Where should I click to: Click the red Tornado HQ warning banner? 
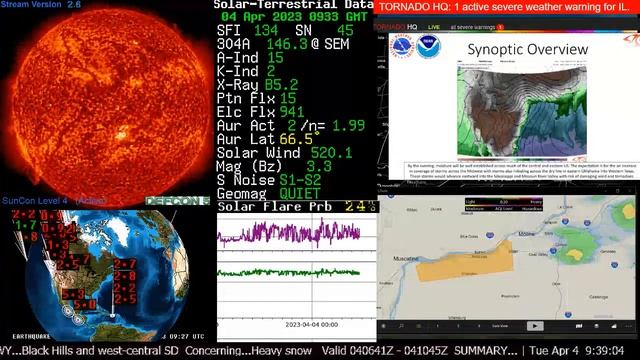point(506,7)
